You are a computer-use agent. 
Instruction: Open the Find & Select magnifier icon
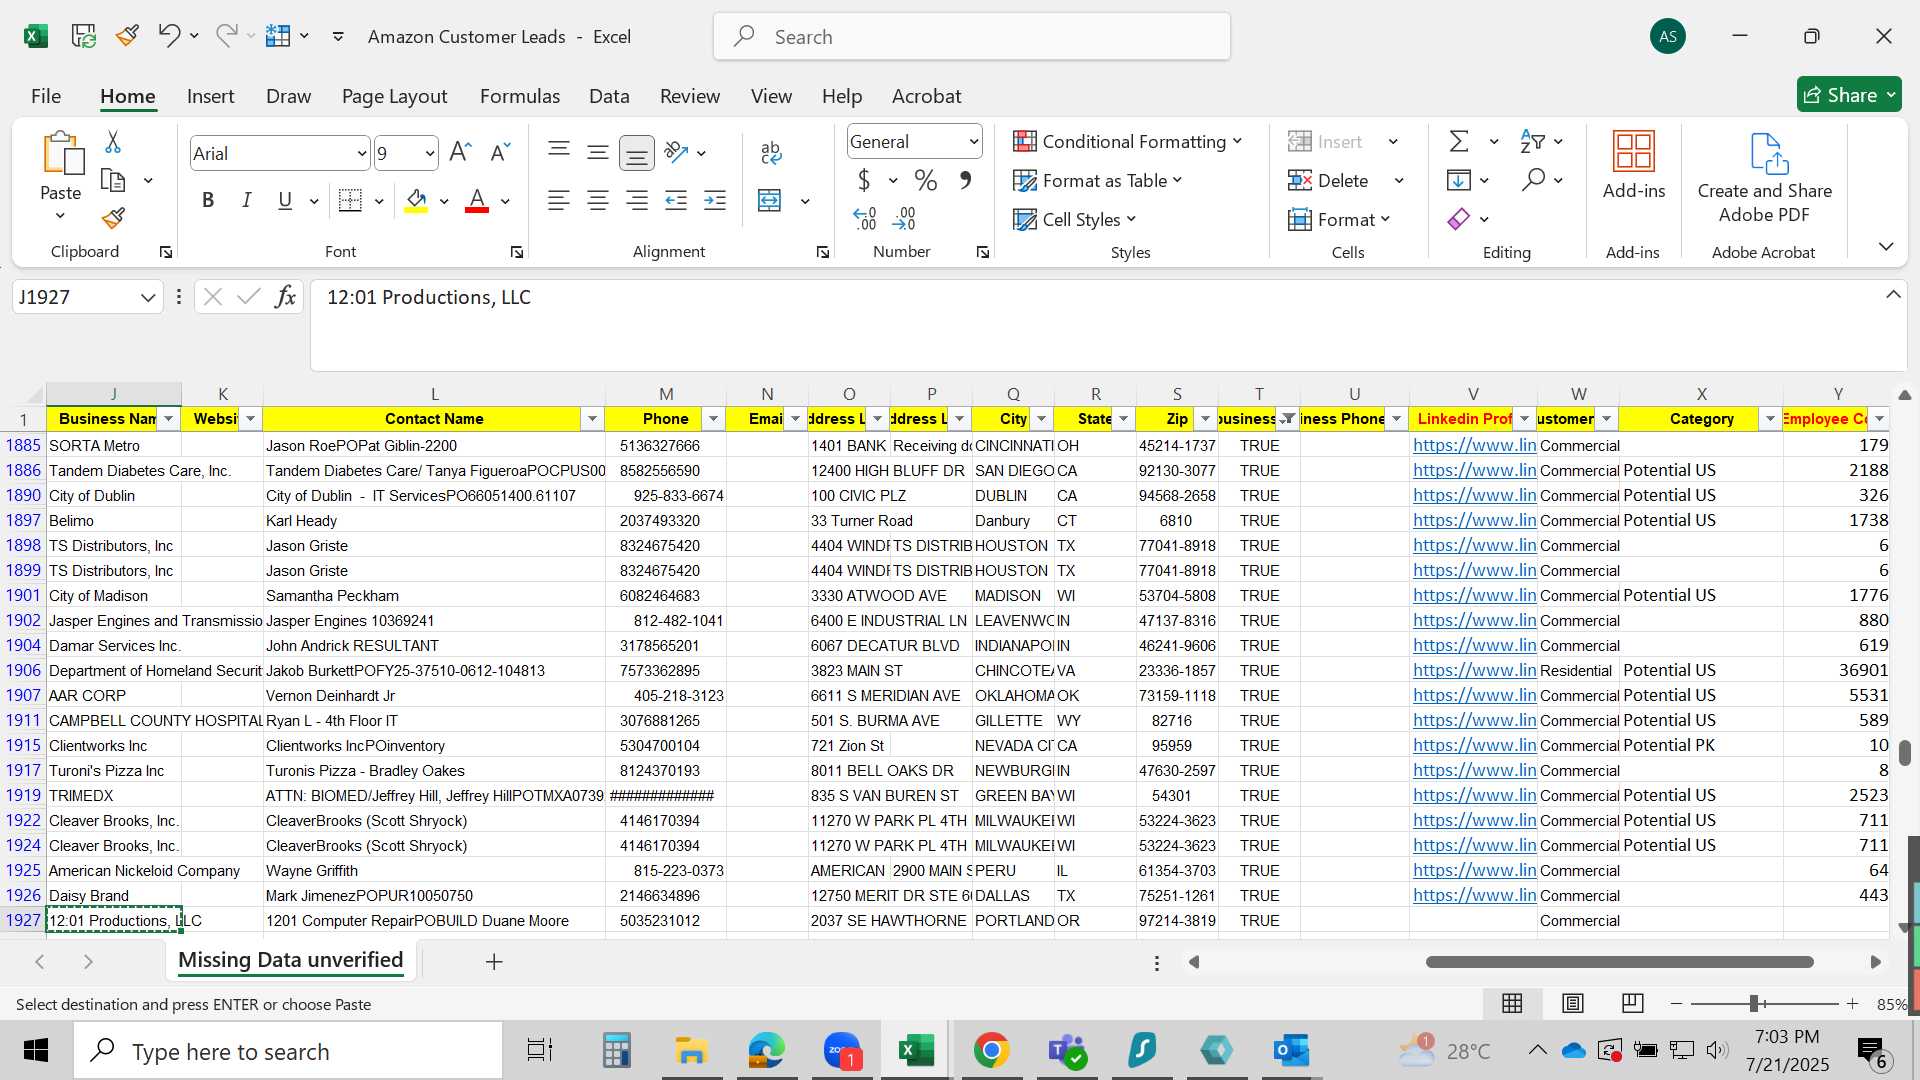pos(1533,180)
